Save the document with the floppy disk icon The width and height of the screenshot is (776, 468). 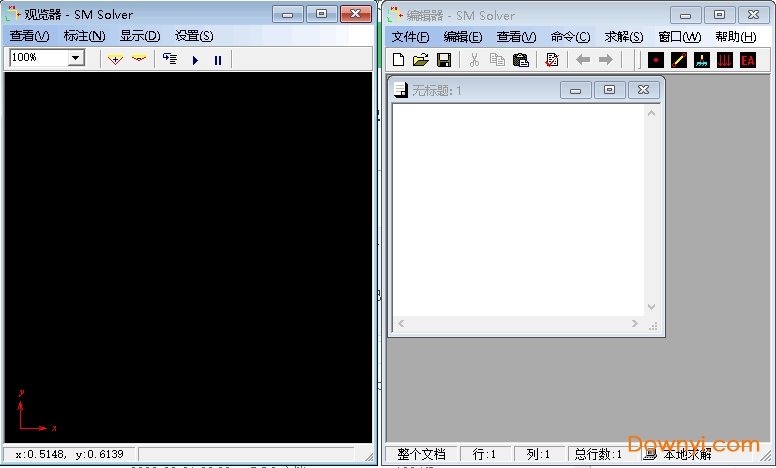(x=443, y=60)
